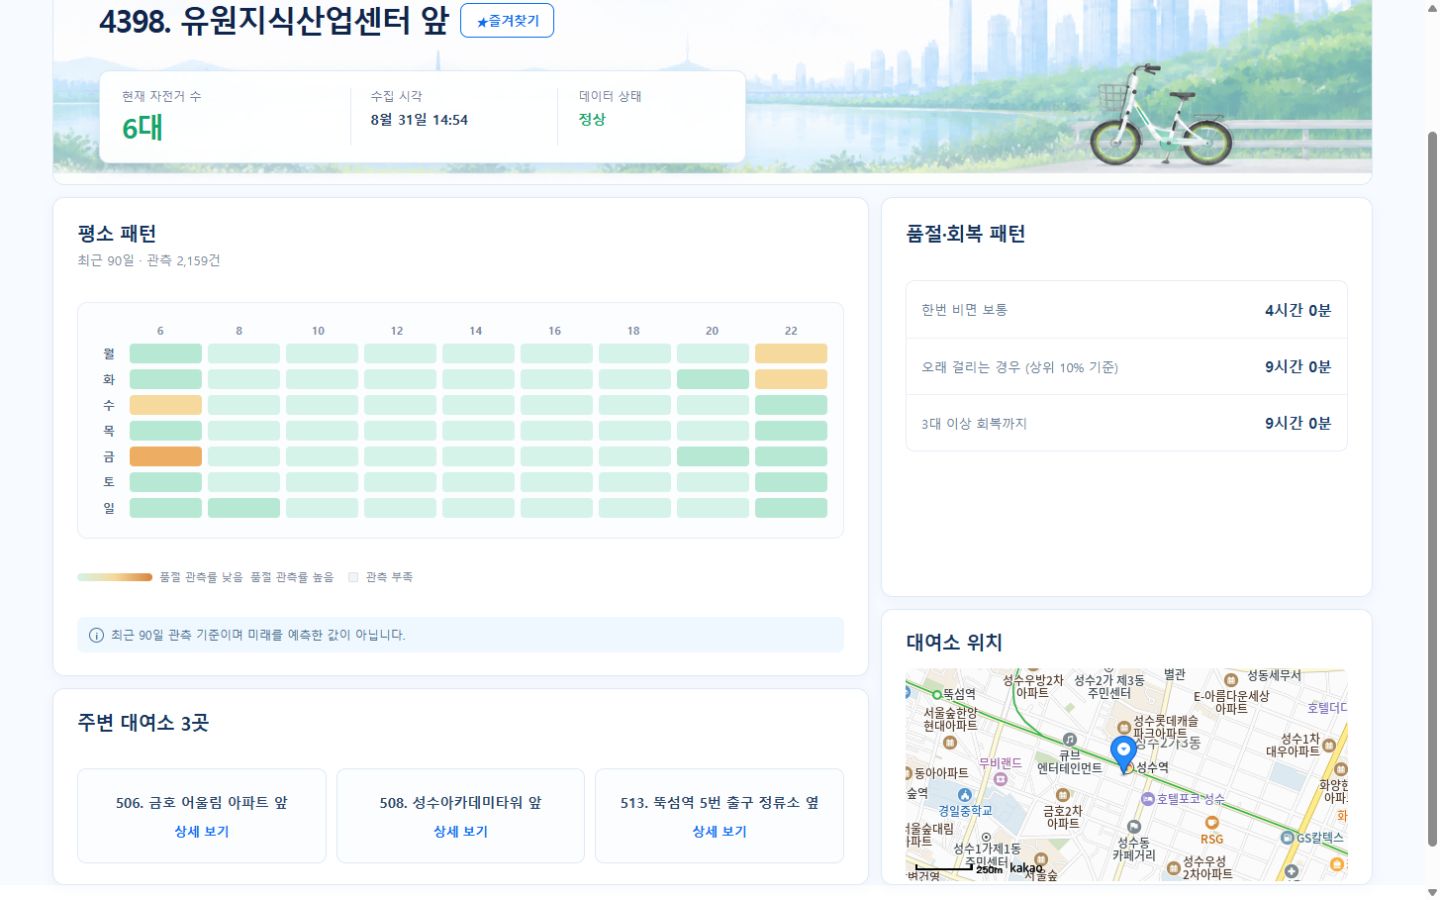This screenshot has height=900, width=1440.
Task: Click the data status value 정상
Action: 592,119
